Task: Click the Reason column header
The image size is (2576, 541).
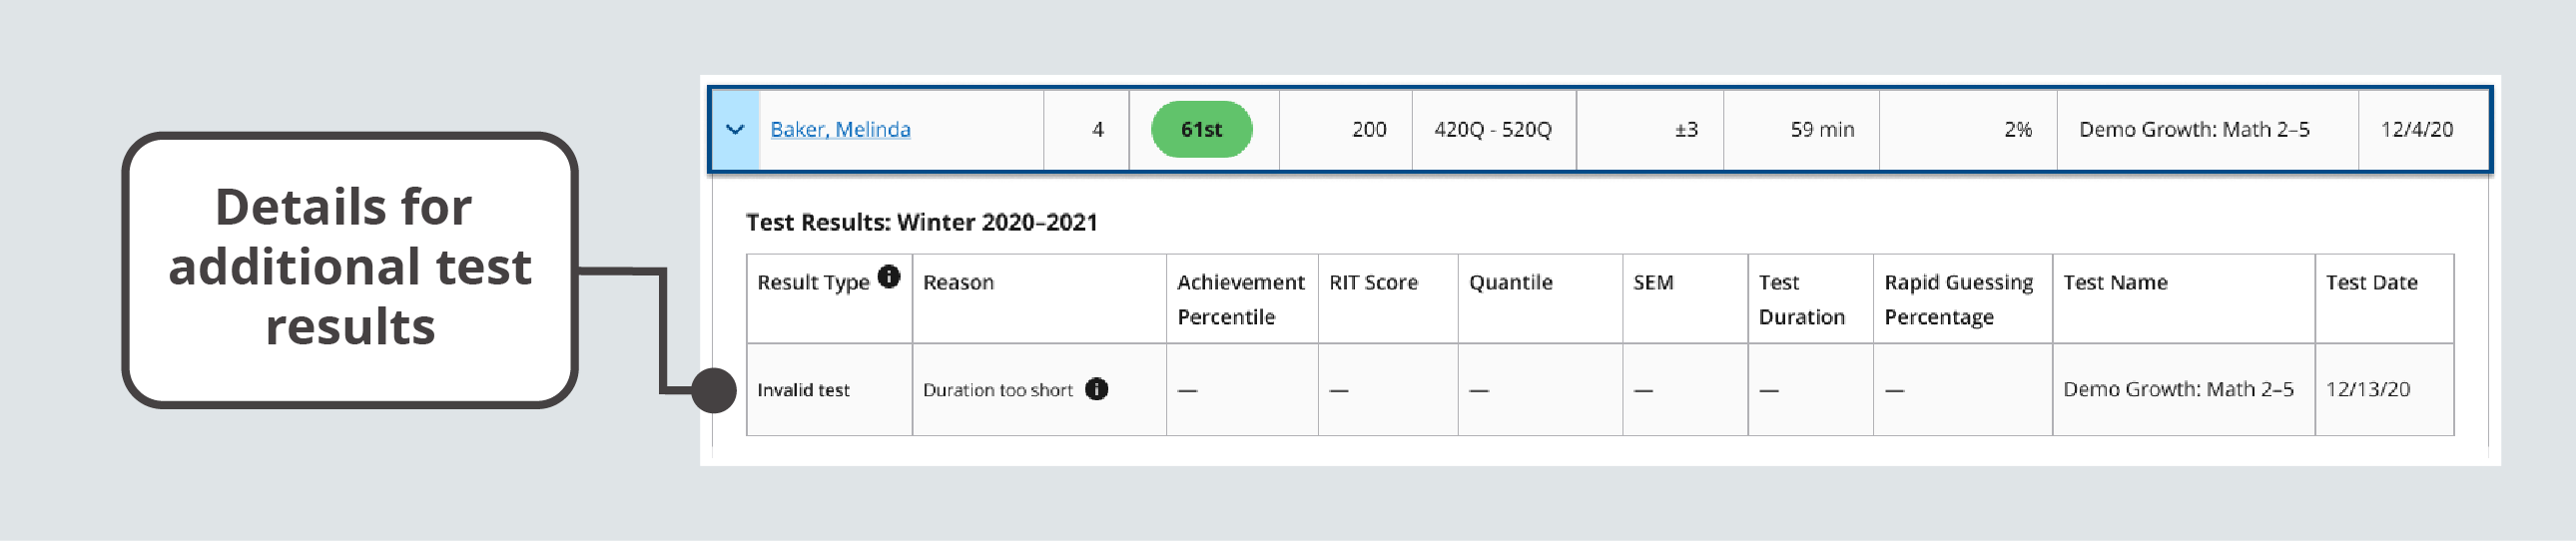Action: tap(958, 283)
